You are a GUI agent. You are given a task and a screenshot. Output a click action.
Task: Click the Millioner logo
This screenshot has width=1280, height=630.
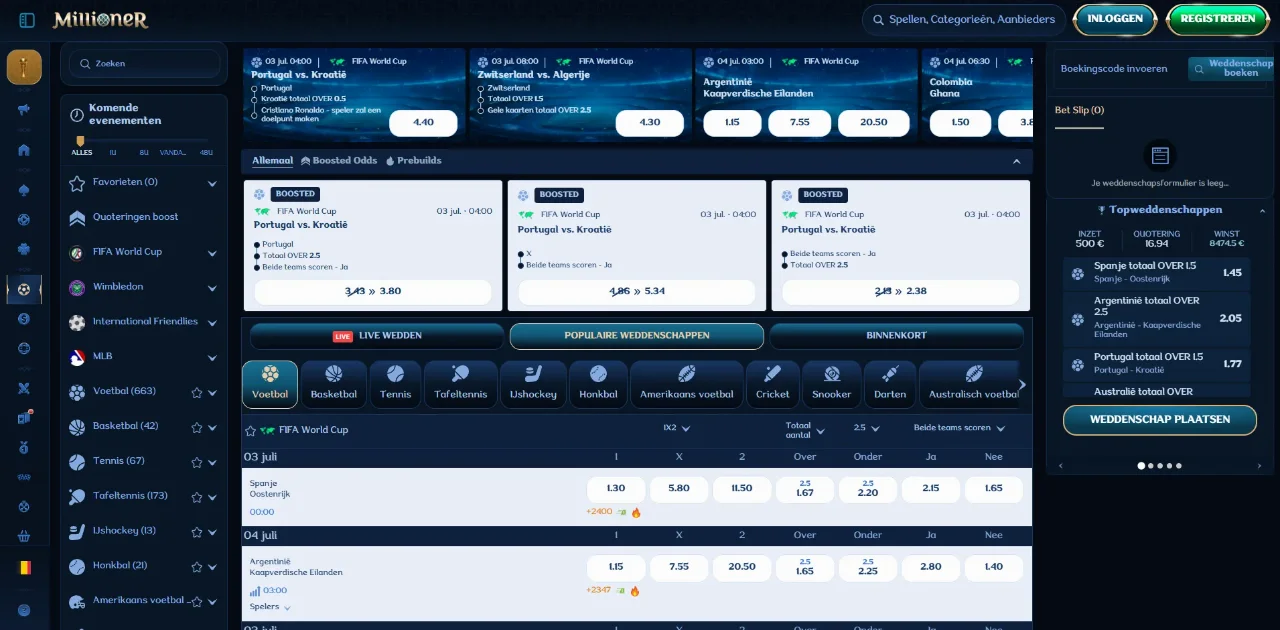[100, 19]
